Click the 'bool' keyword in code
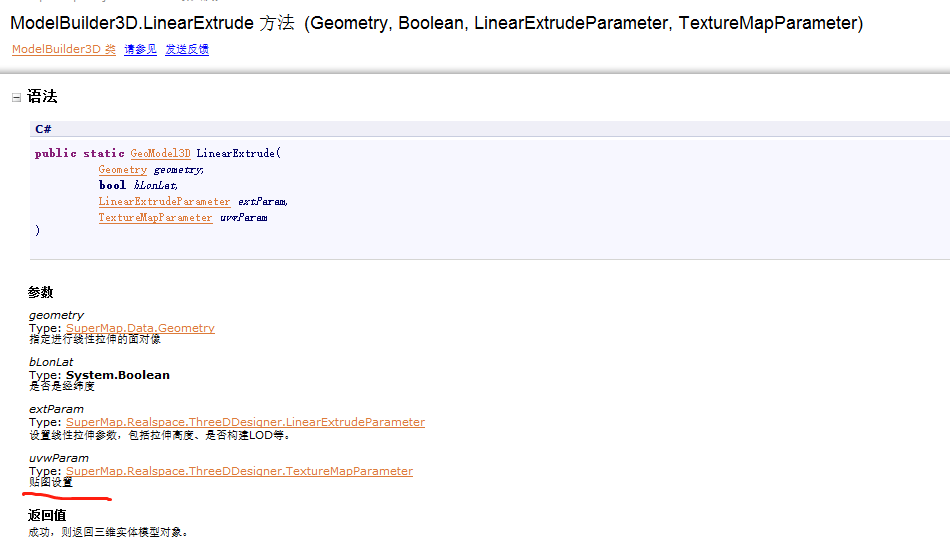The width and height of the screenshot is (950, 548). 112,185
